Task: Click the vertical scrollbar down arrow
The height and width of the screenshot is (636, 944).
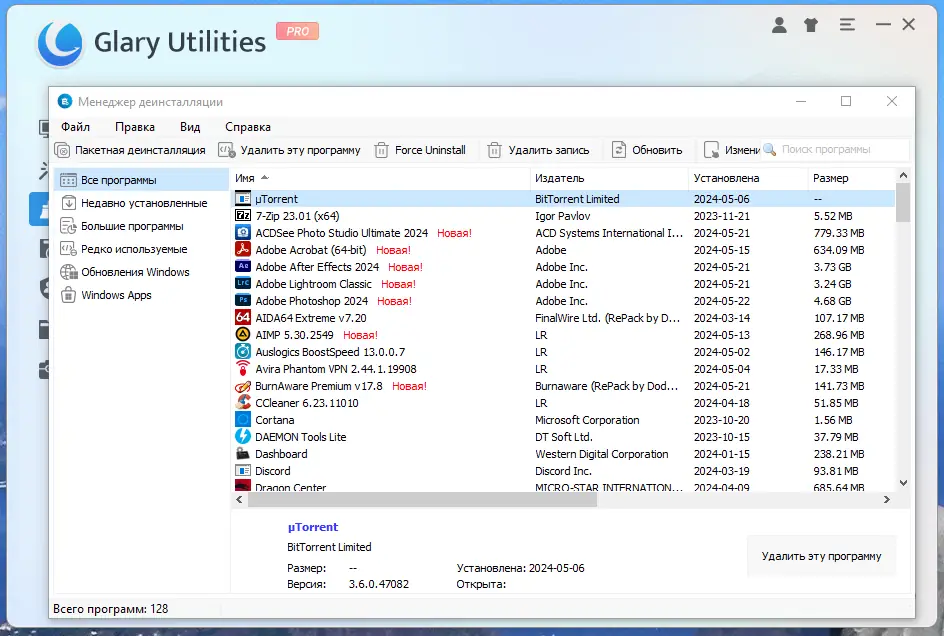Action: (903, 482)
